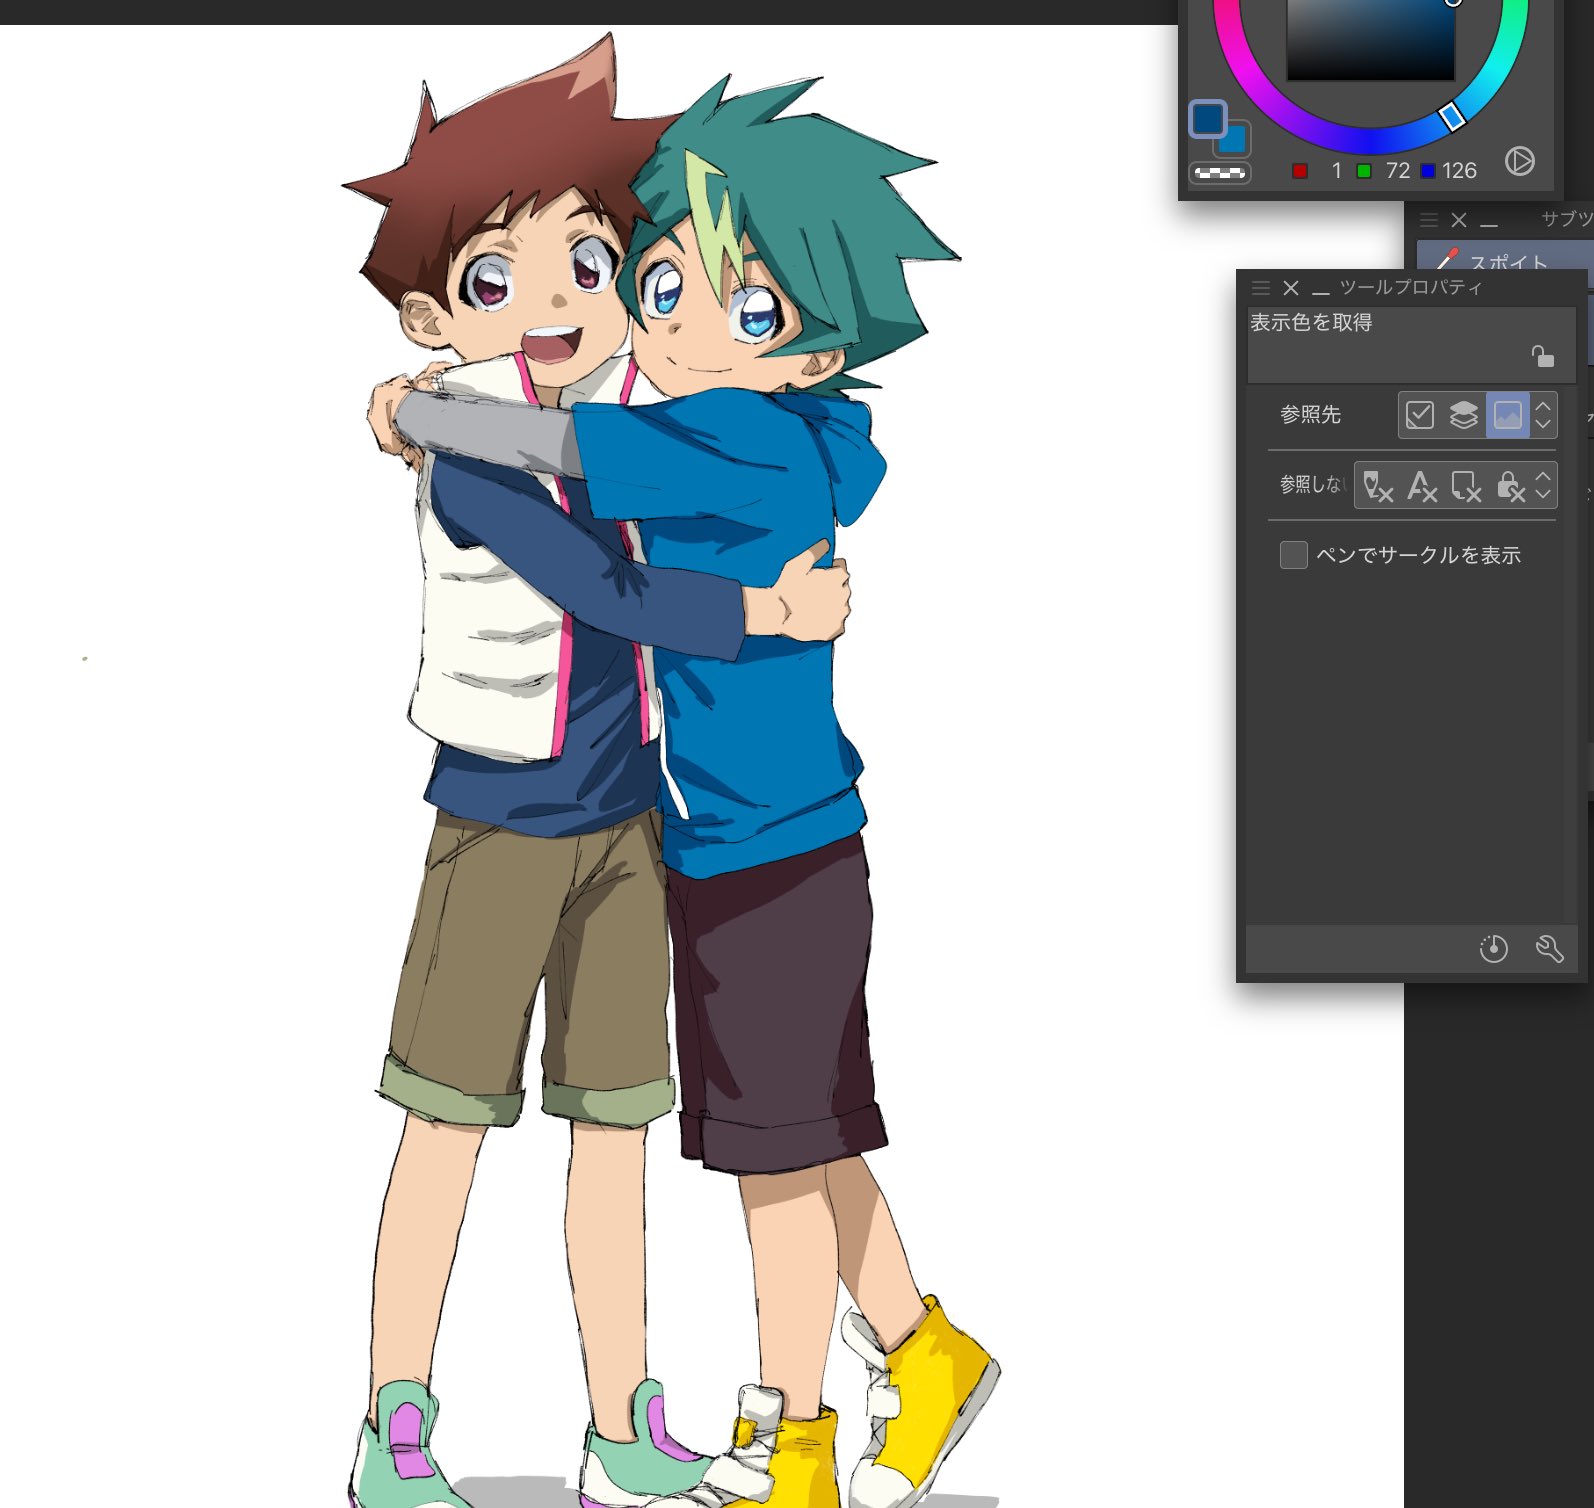Set 参照先 to the stacked layers option

pos(1463,414)
